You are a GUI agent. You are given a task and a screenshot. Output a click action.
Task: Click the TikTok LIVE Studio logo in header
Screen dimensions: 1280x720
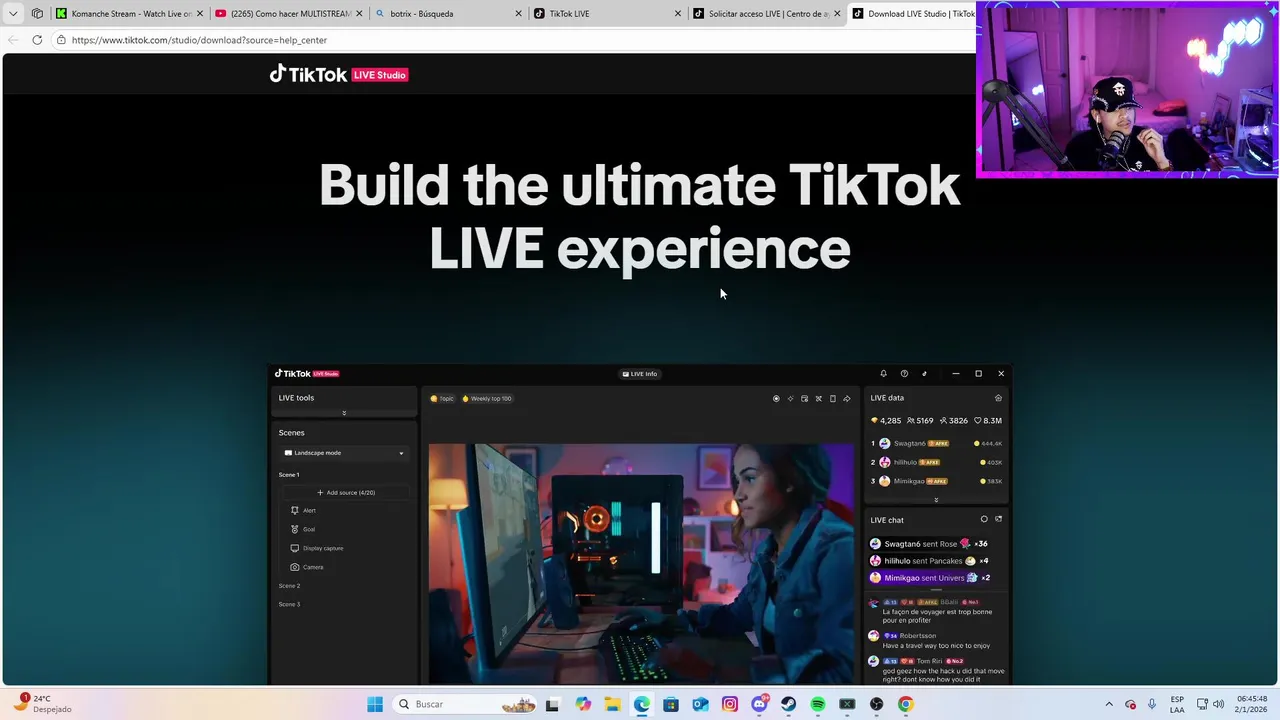(338, 74)
